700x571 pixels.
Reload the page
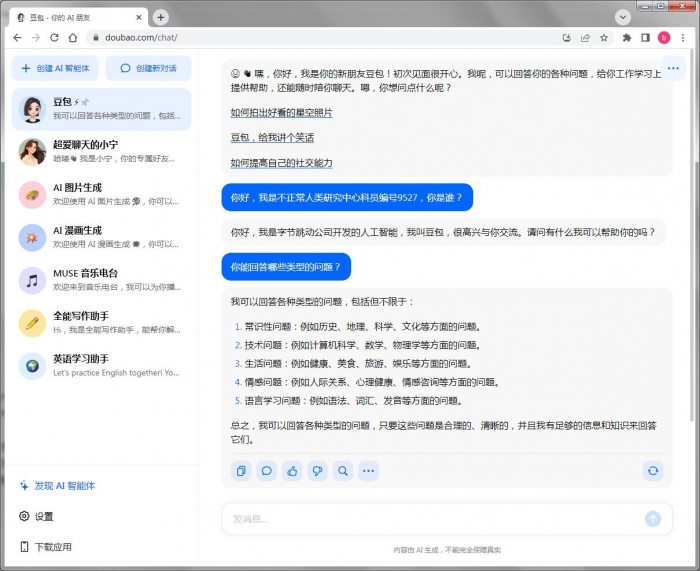[x=54, y=38]
